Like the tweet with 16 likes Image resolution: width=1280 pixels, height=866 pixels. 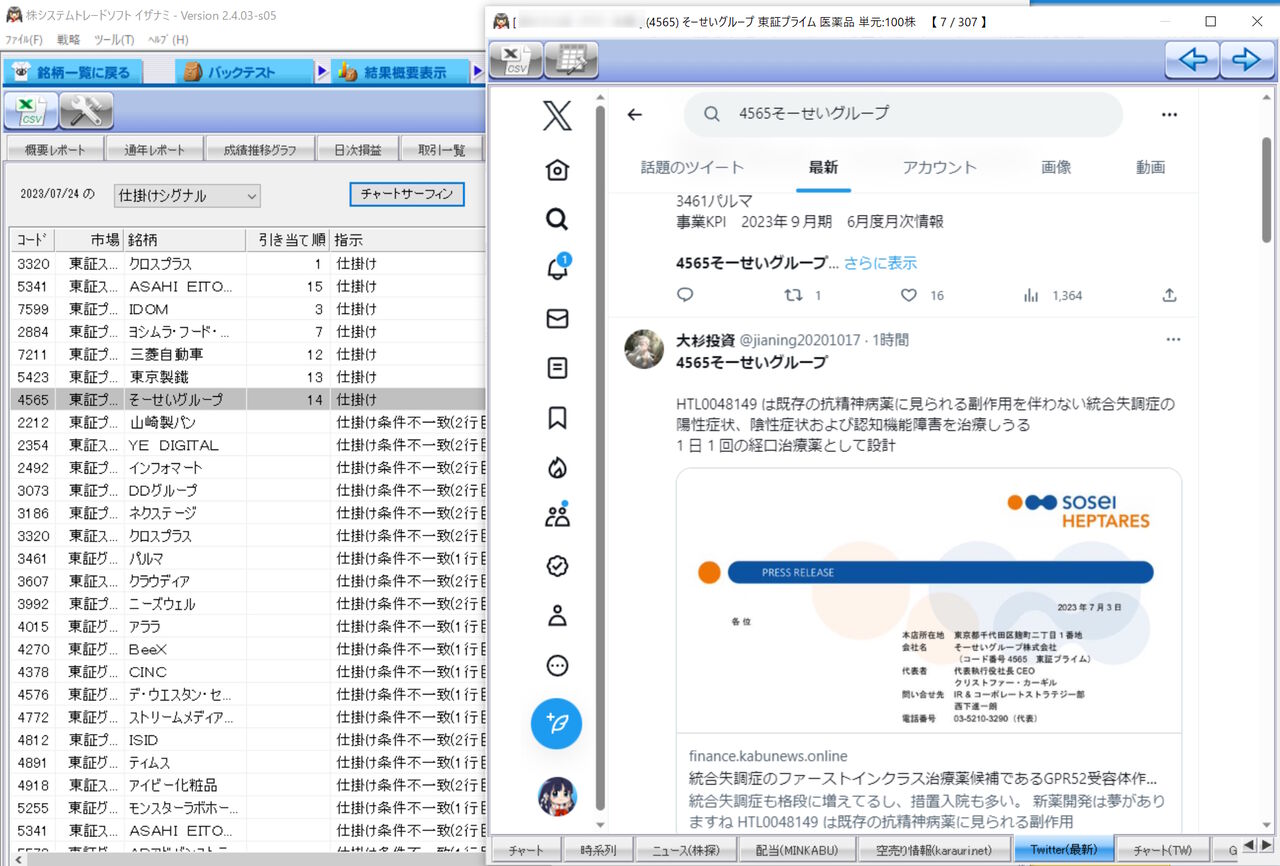point(908,295)
